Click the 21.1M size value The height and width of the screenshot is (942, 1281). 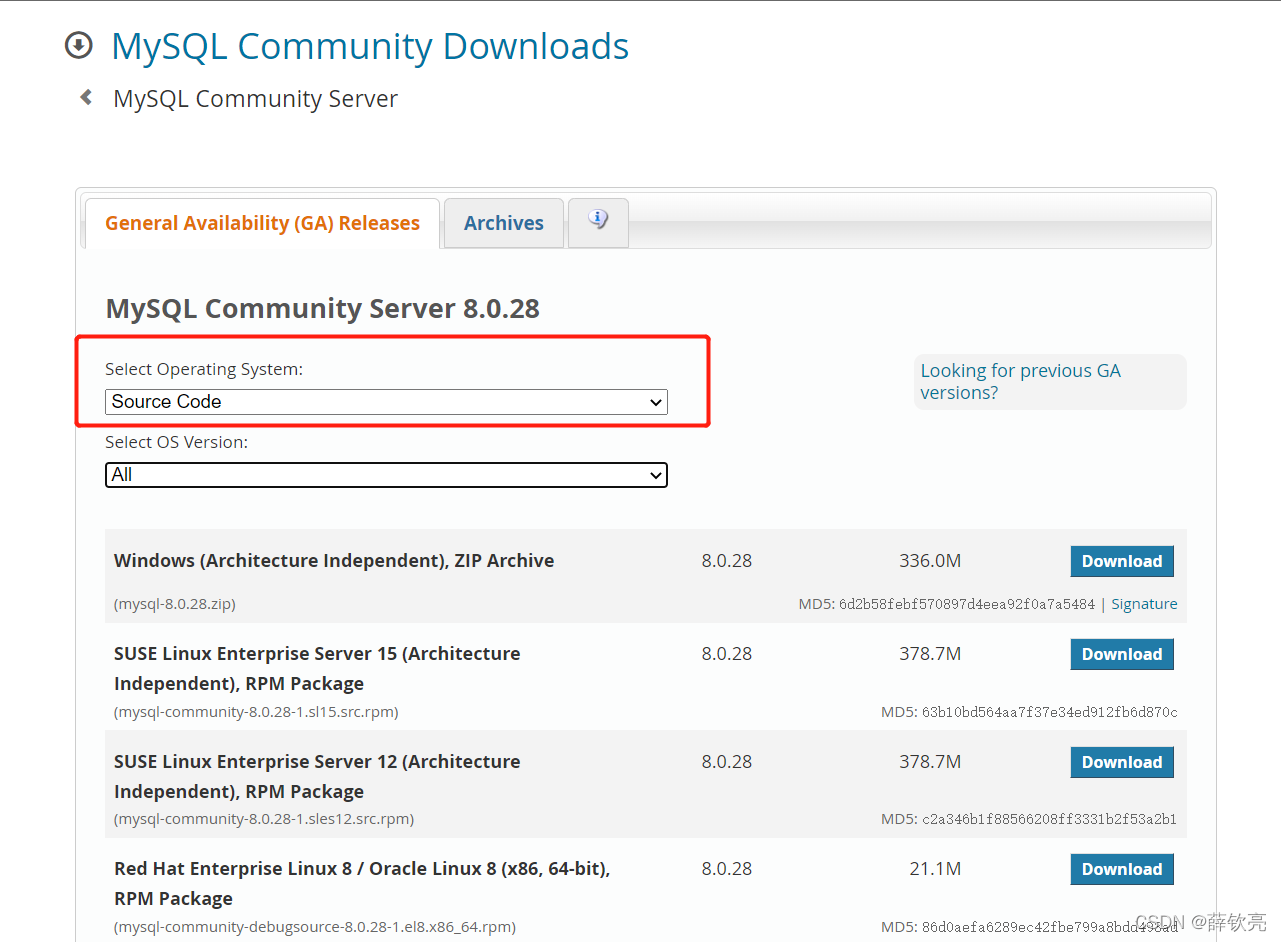[935, 869]
